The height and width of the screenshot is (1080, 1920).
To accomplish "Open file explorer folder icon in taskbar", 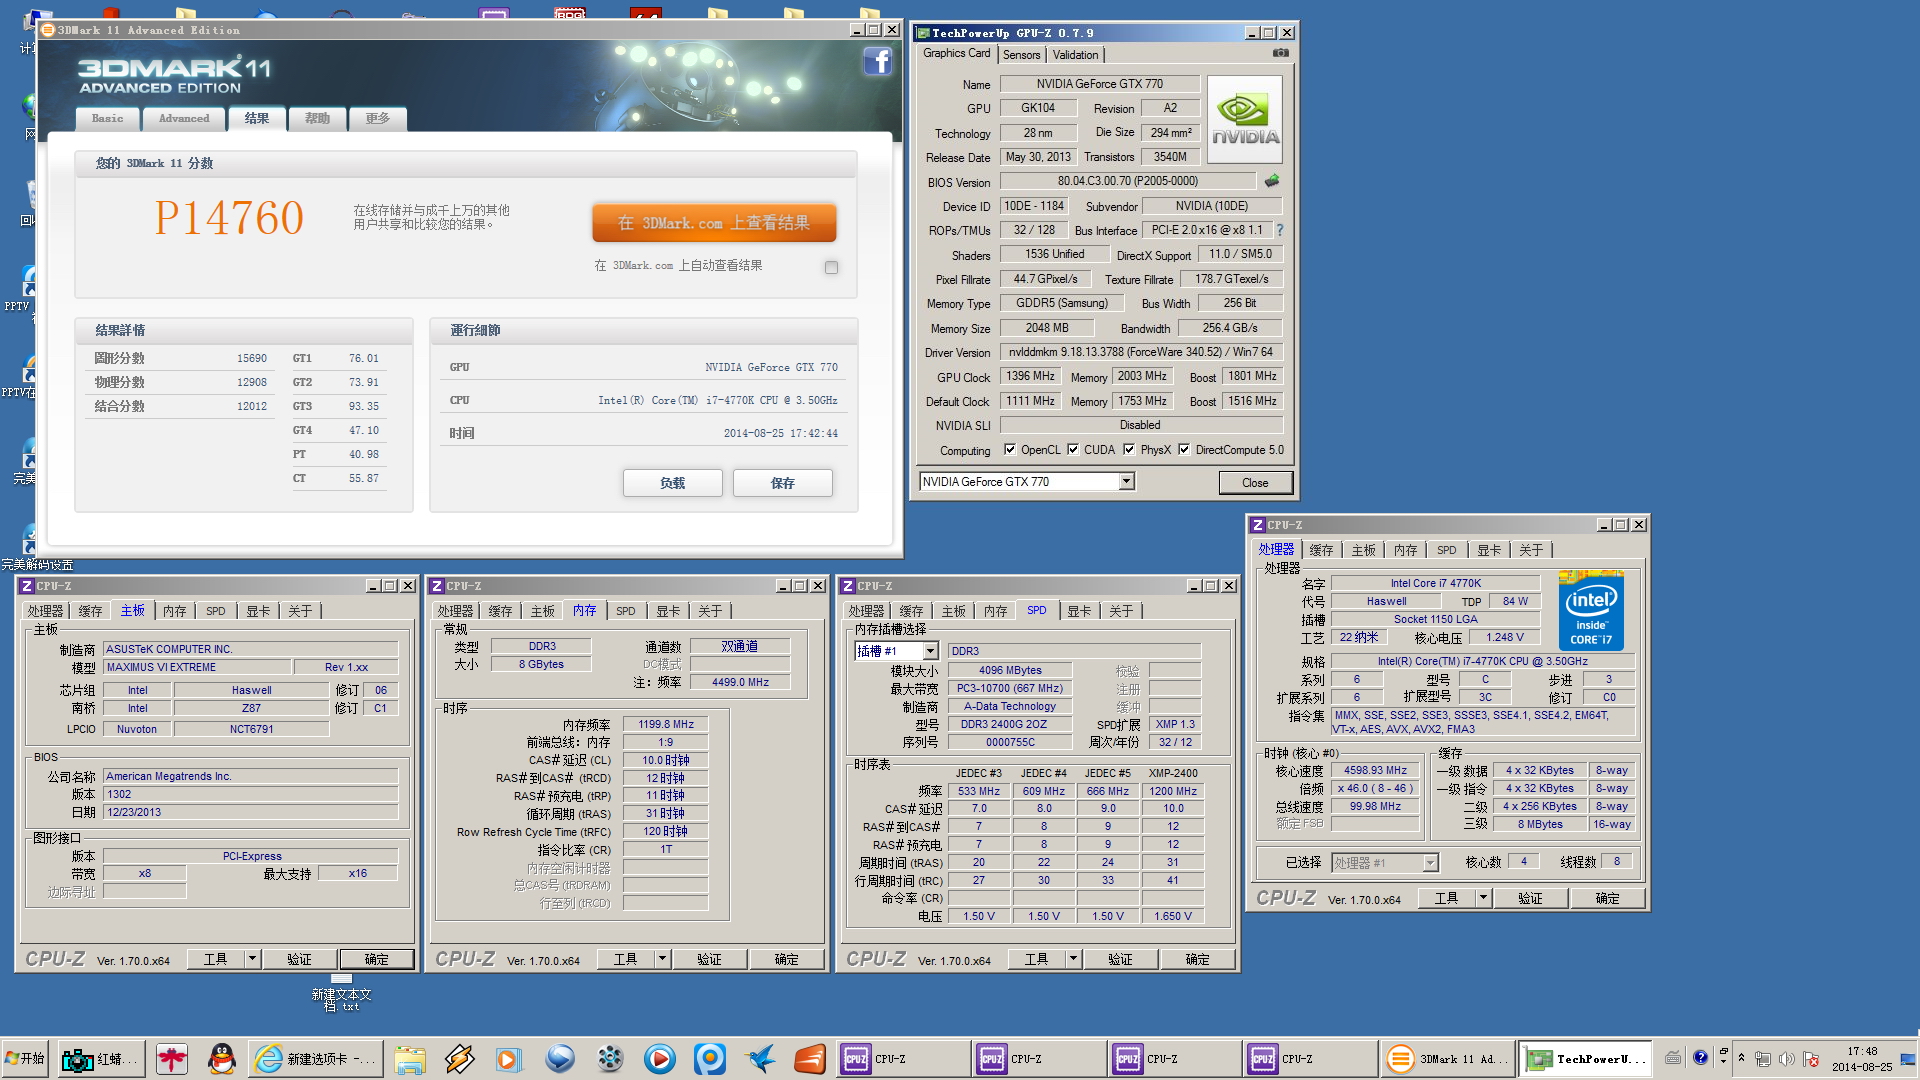I will coord(410,1058).
